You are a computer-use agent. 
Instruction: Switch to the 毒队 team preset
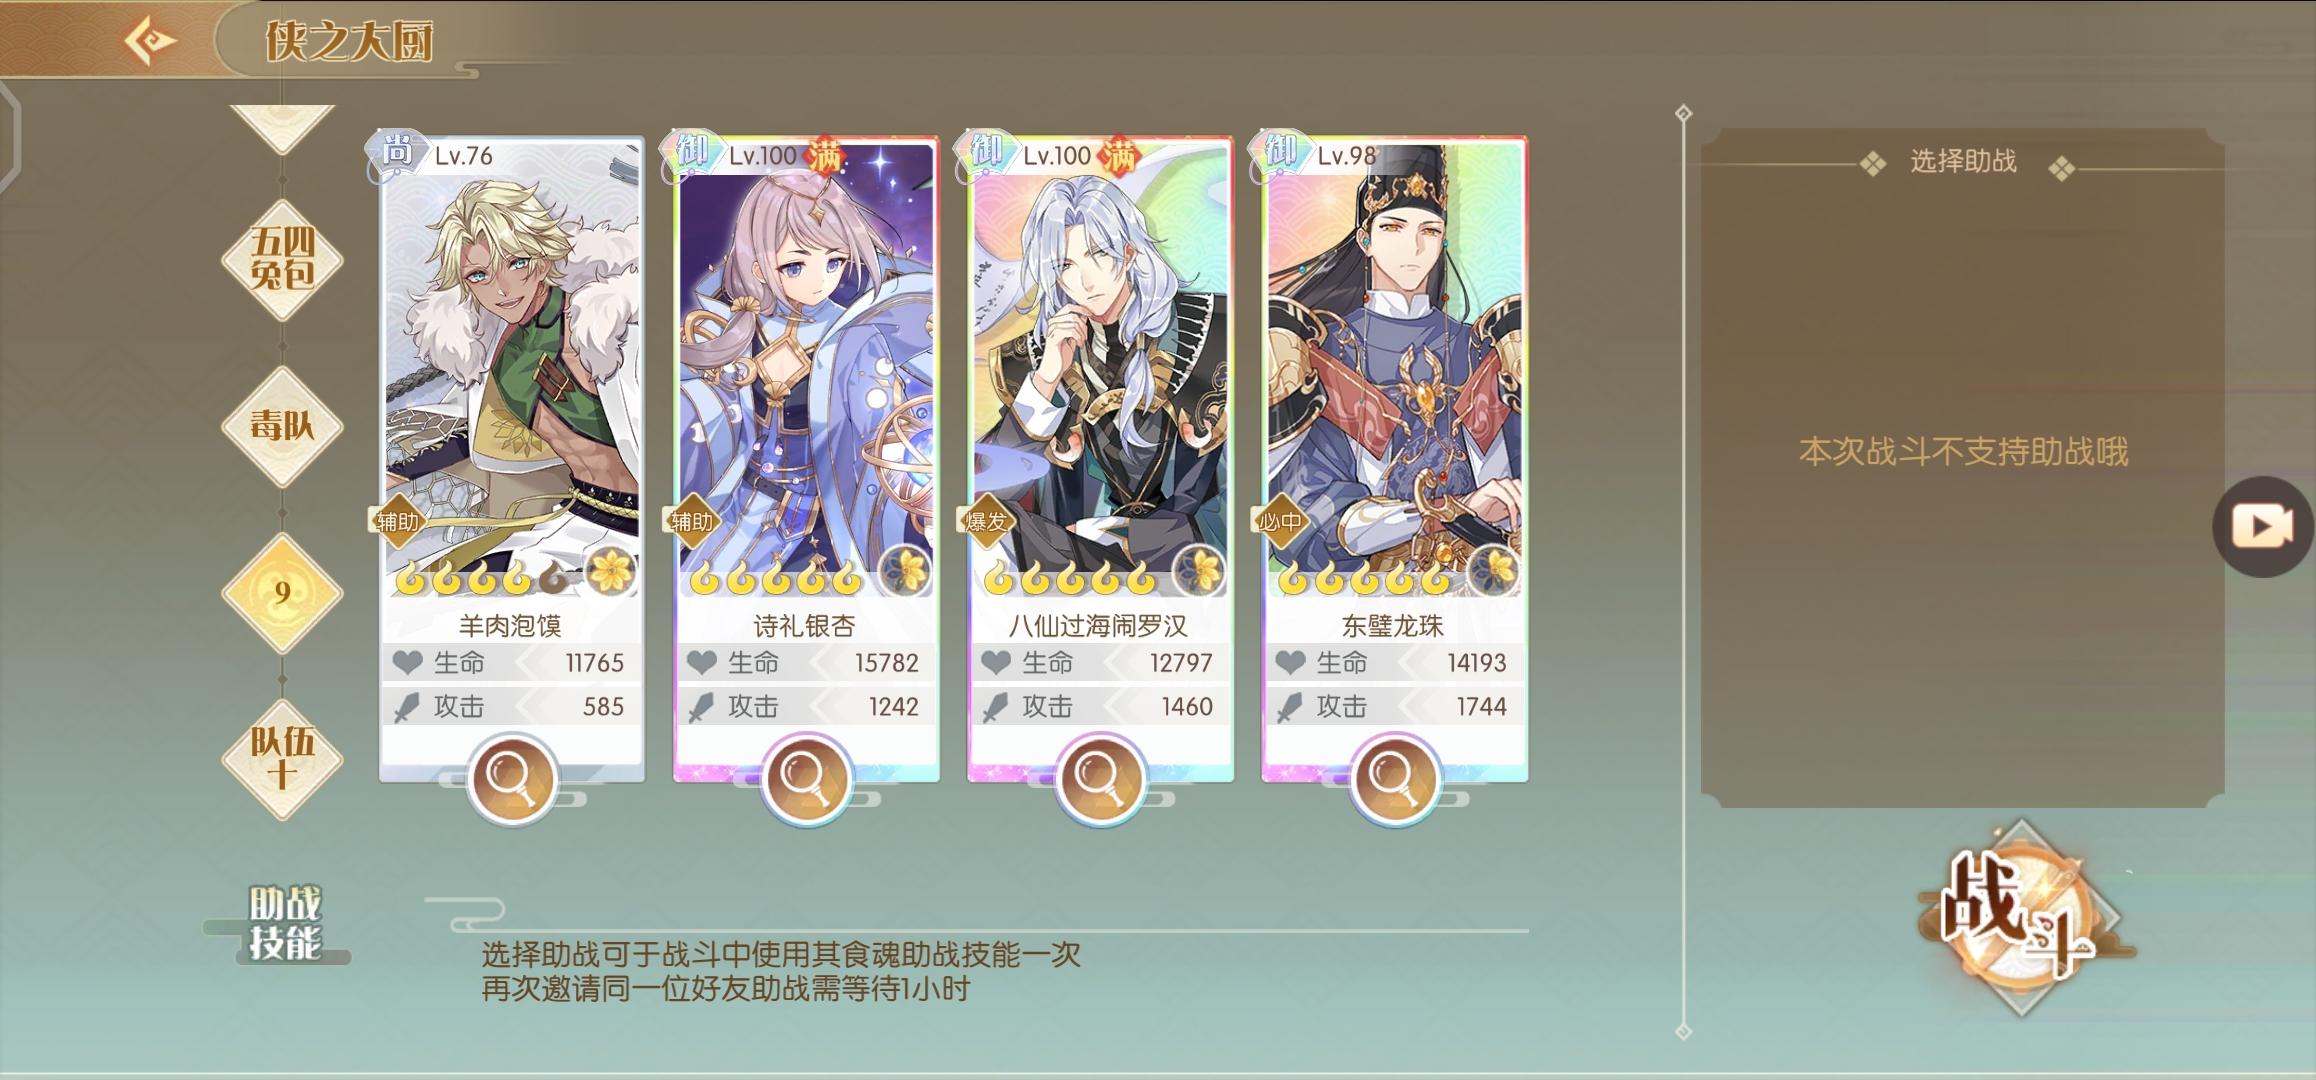[x=282, y=426]
